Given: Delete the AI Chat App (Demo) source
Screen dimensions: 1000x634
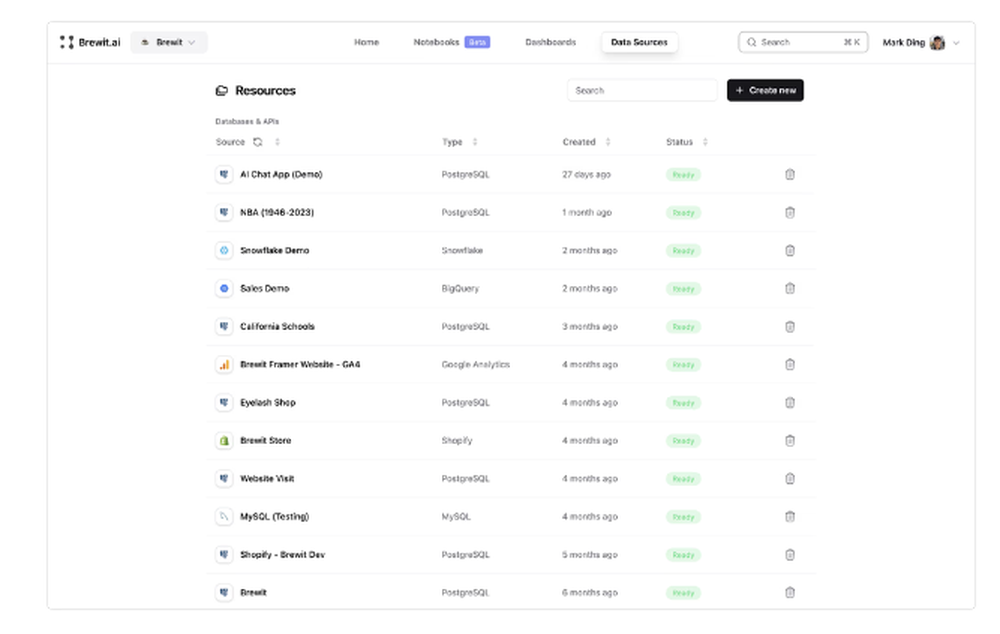Looking at the screenshot, I should (x=790, y=174).
